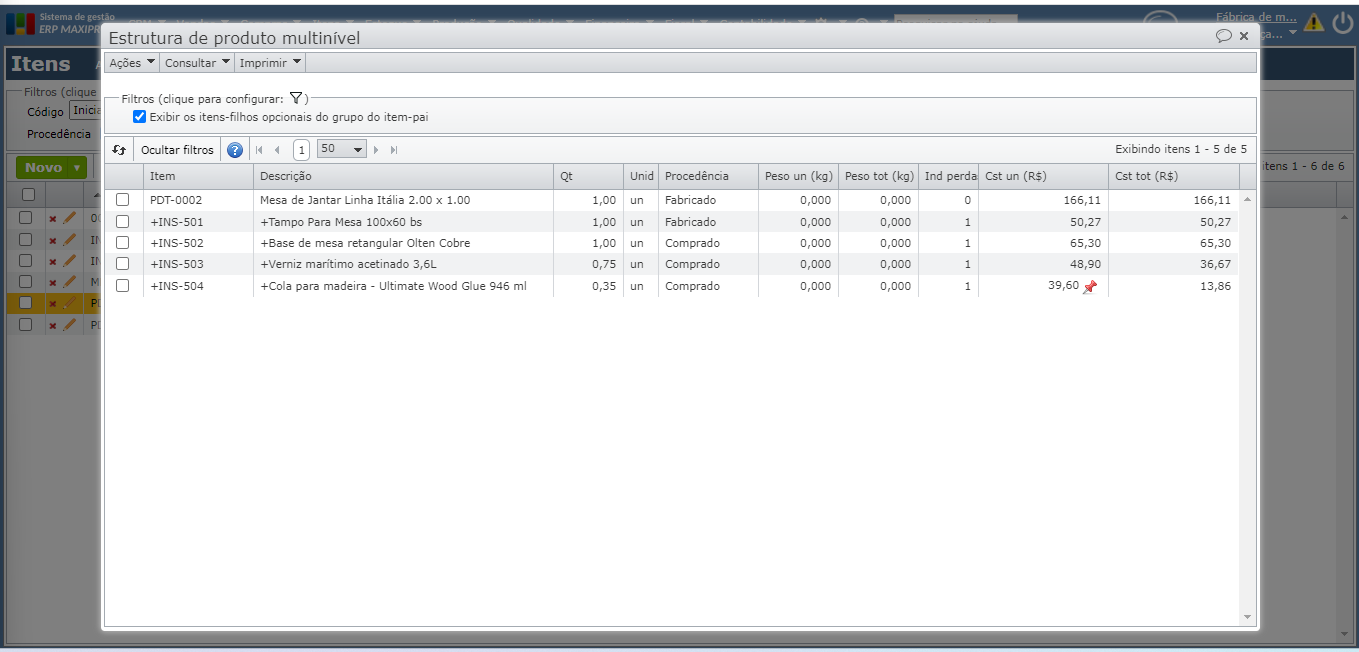Sort by Cst un (R$) column header
The height and width of the screenshot is (652, 1359).
pyautogui.click(x=1043, y=176)
